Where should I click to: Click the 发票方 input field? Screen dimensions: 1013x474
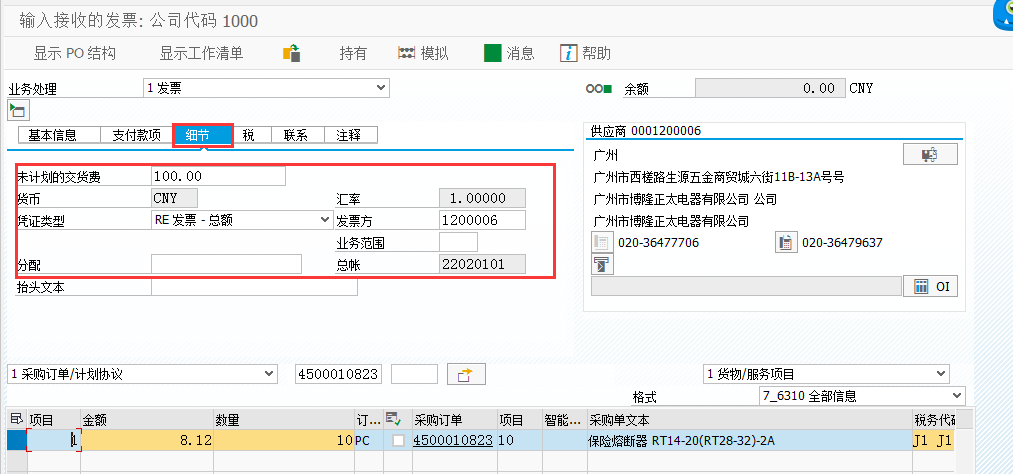coord(482,220)
